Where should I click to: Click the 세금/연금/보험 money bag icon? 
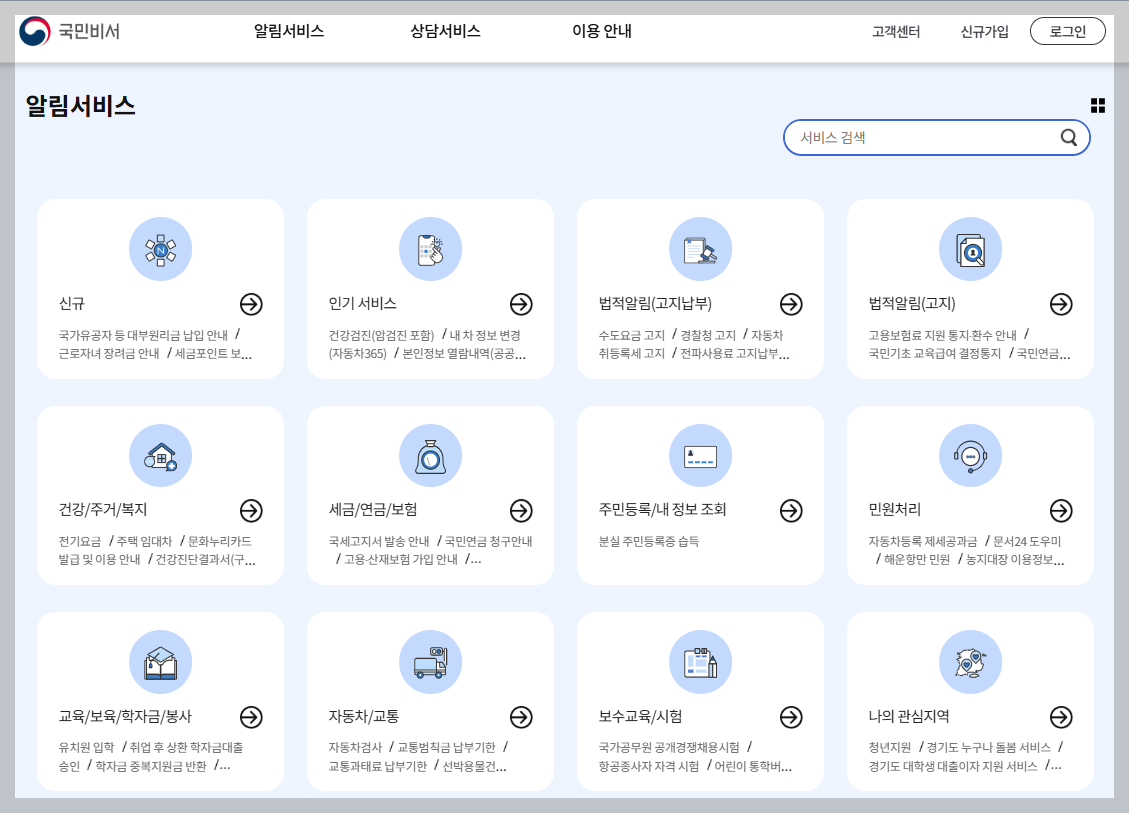tap(430, 455)
